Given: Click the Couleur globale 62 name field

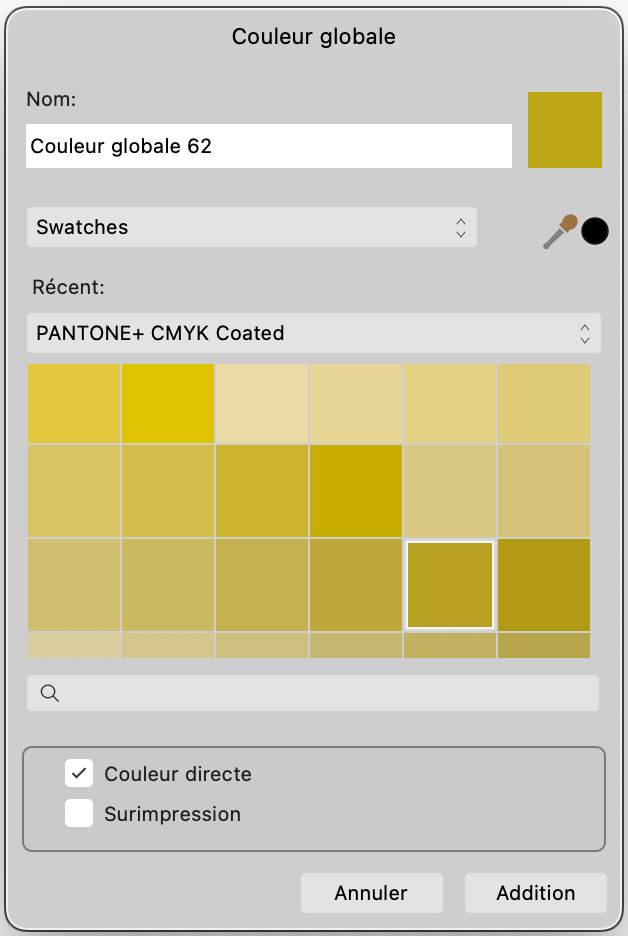Looking at the screenshot, I should tap(269, 146).
